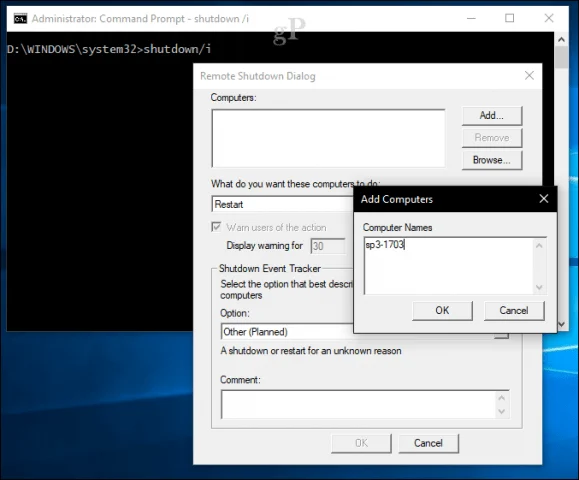Close the Remote Shutdown Dialog window
This screenshot has height=480, width=579.
click(x=529, y=76)
